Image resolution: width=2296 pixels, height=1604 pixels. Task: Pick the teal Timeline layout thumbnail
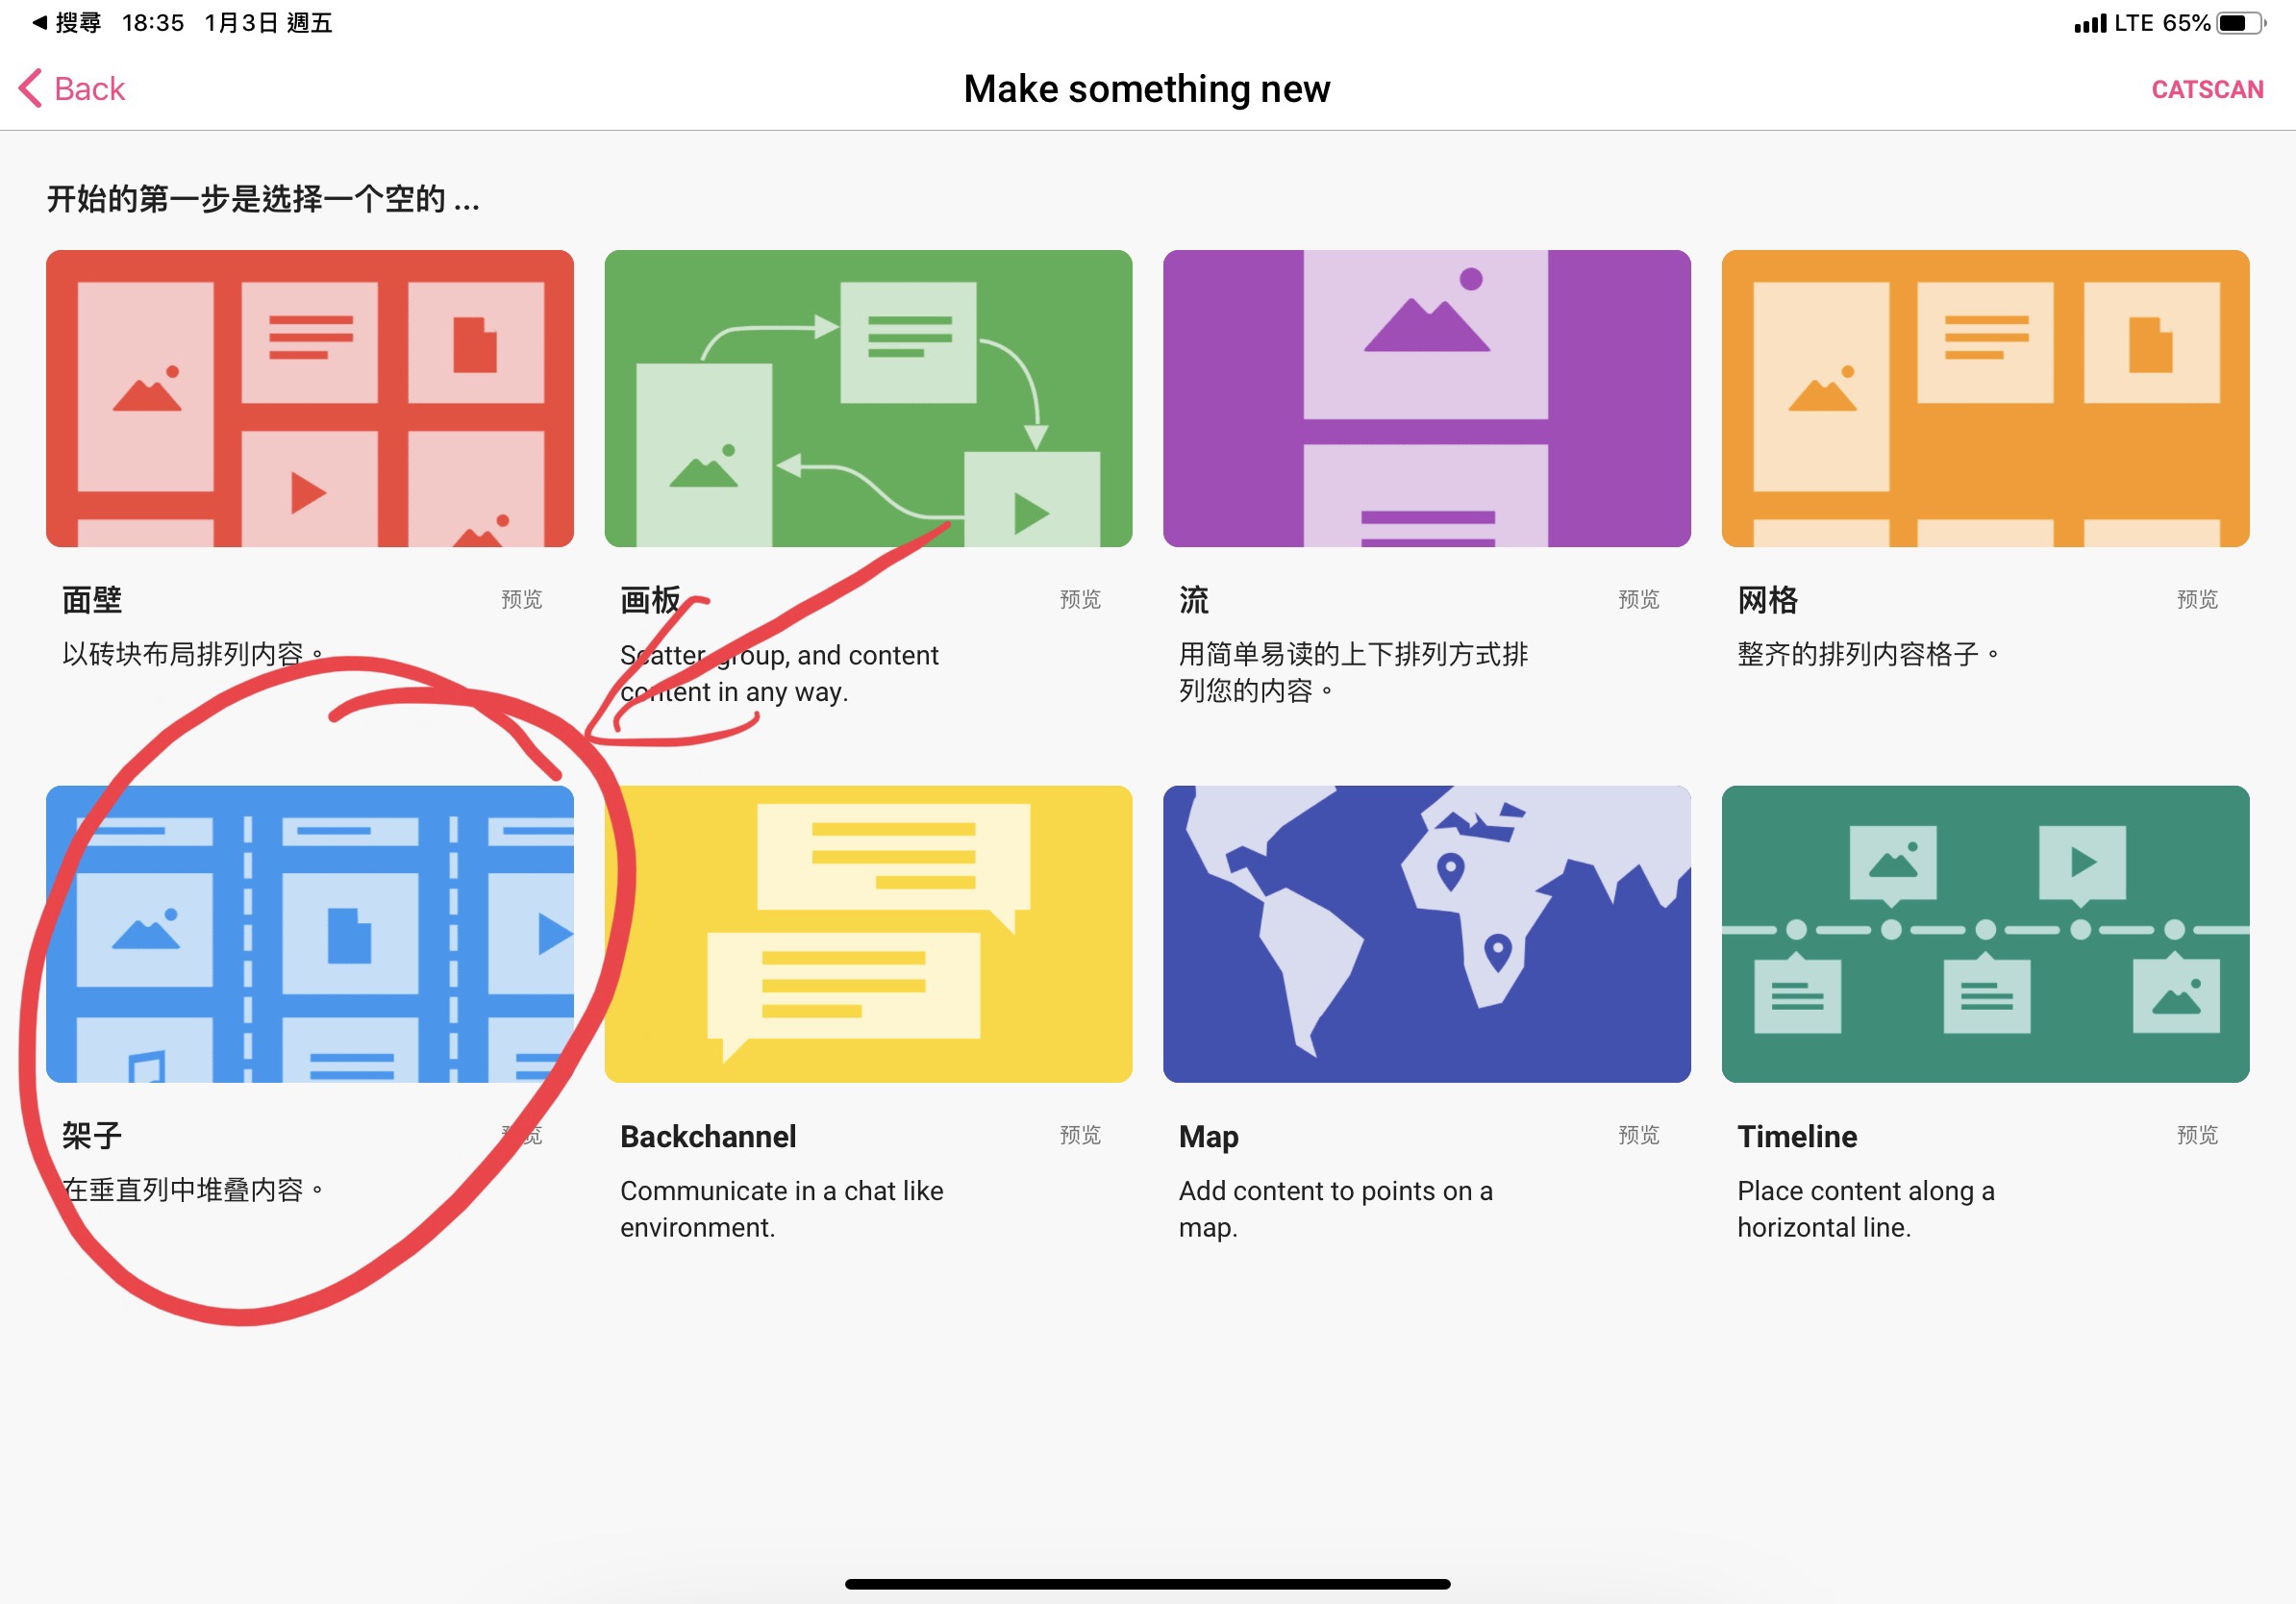click(x=1985, y=933)
